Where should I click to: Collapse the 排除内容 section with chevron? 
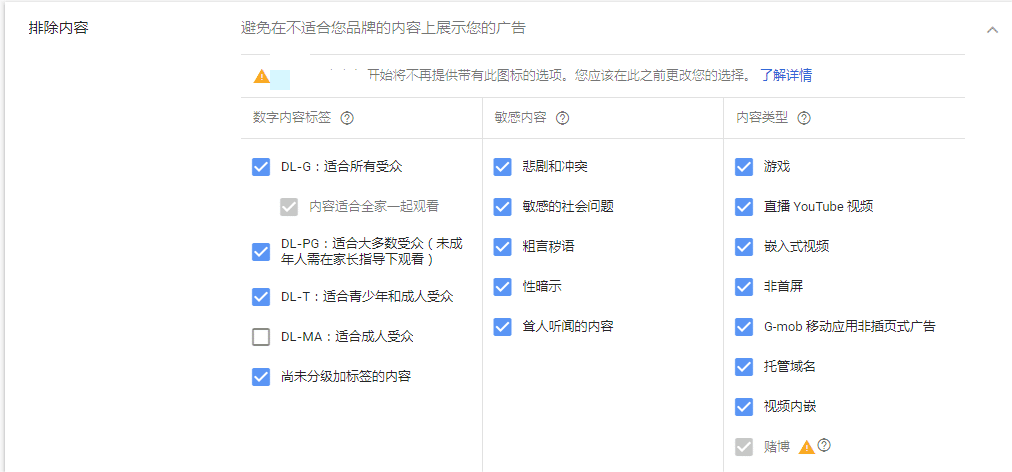[992, 30]
